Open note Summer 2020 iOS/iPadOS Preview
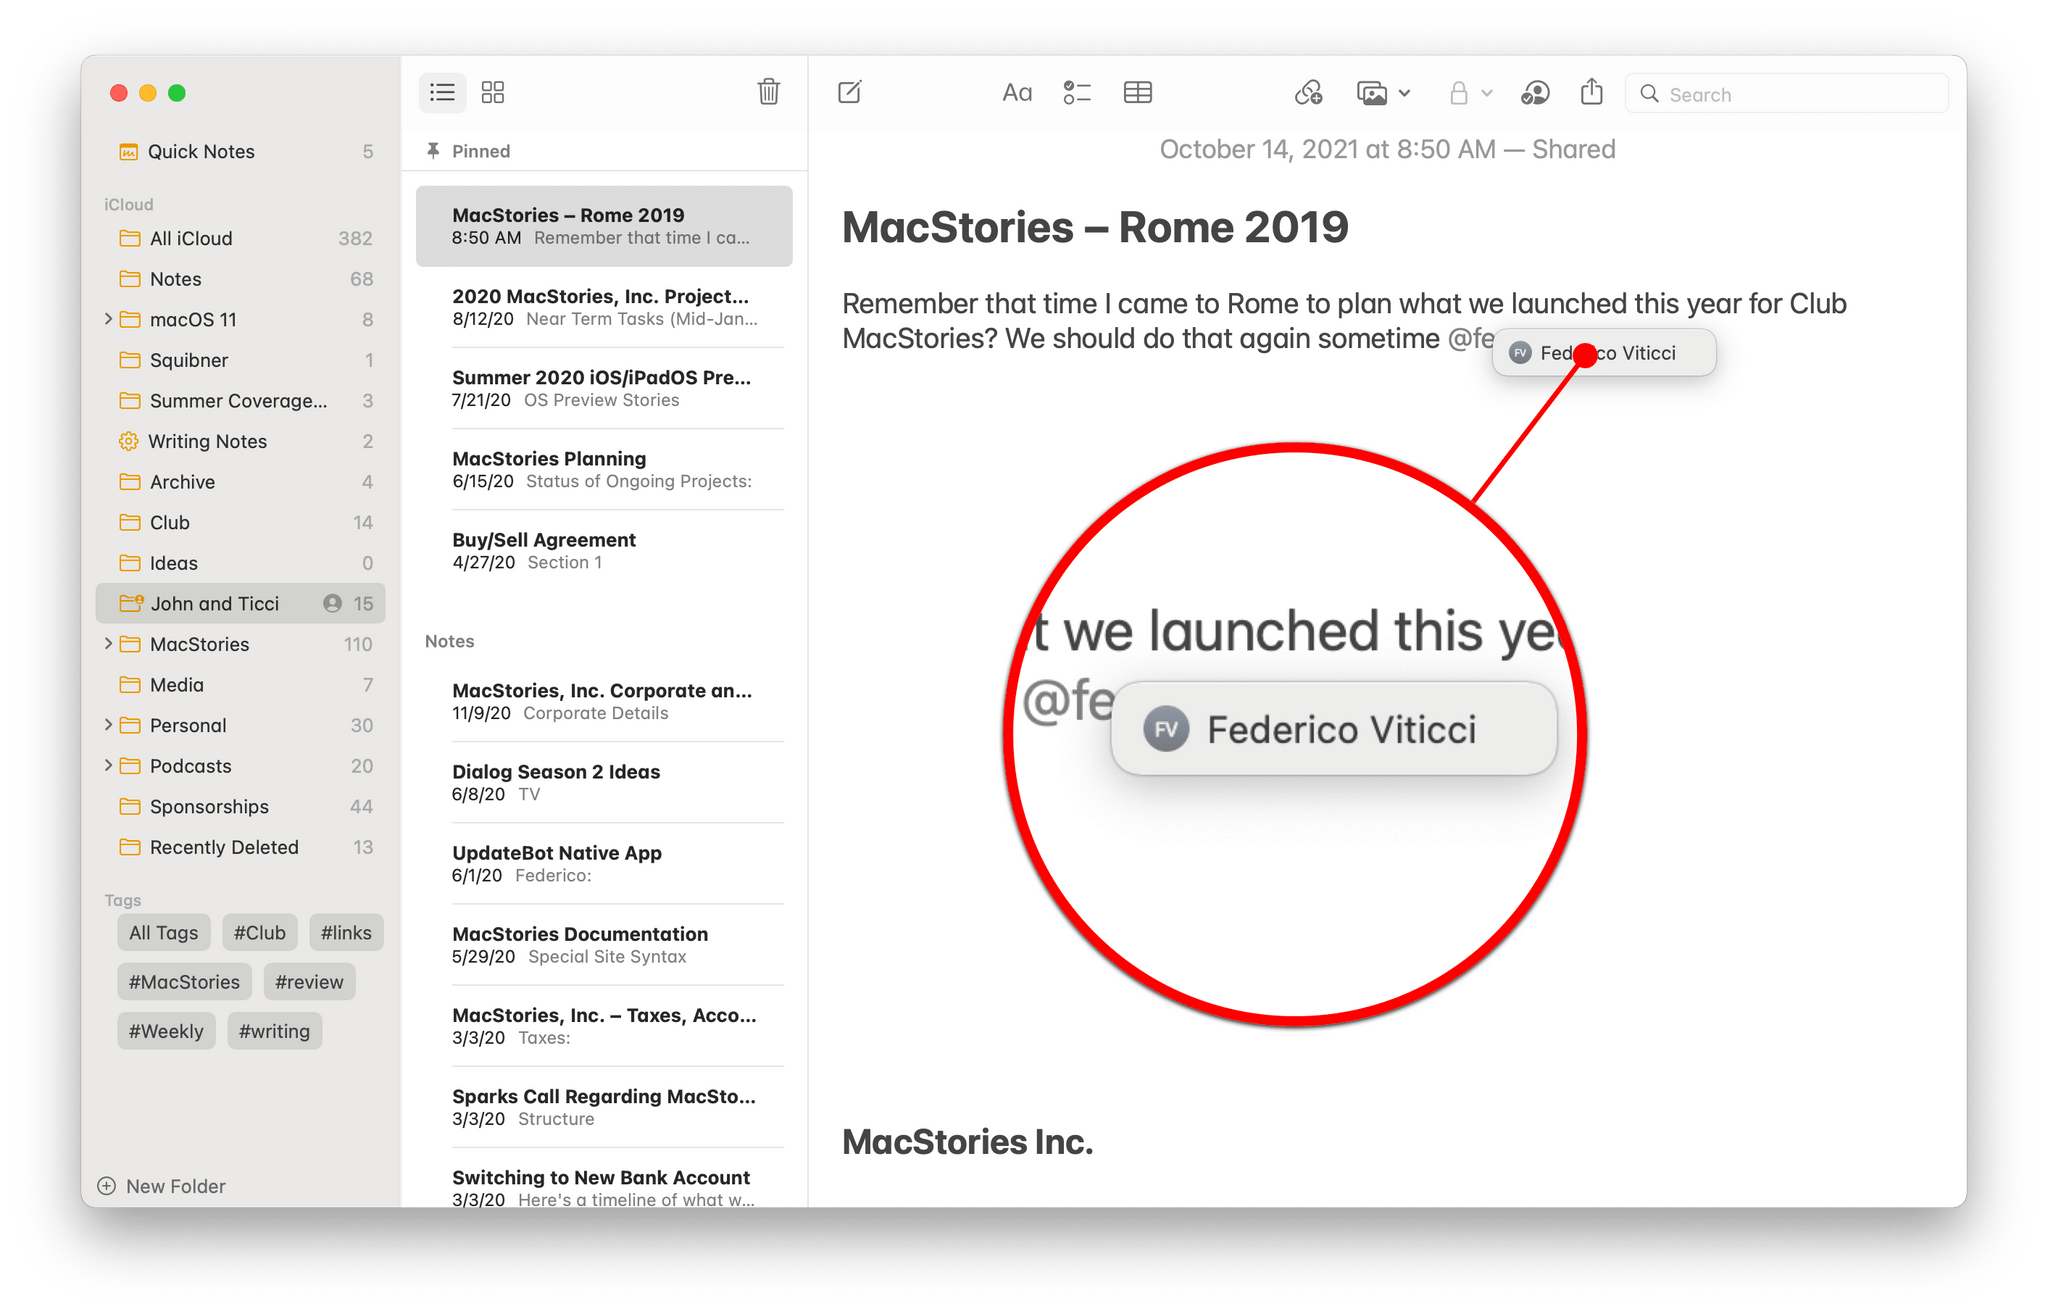Screen dimensions: 2048x1315 pos(604,388)
